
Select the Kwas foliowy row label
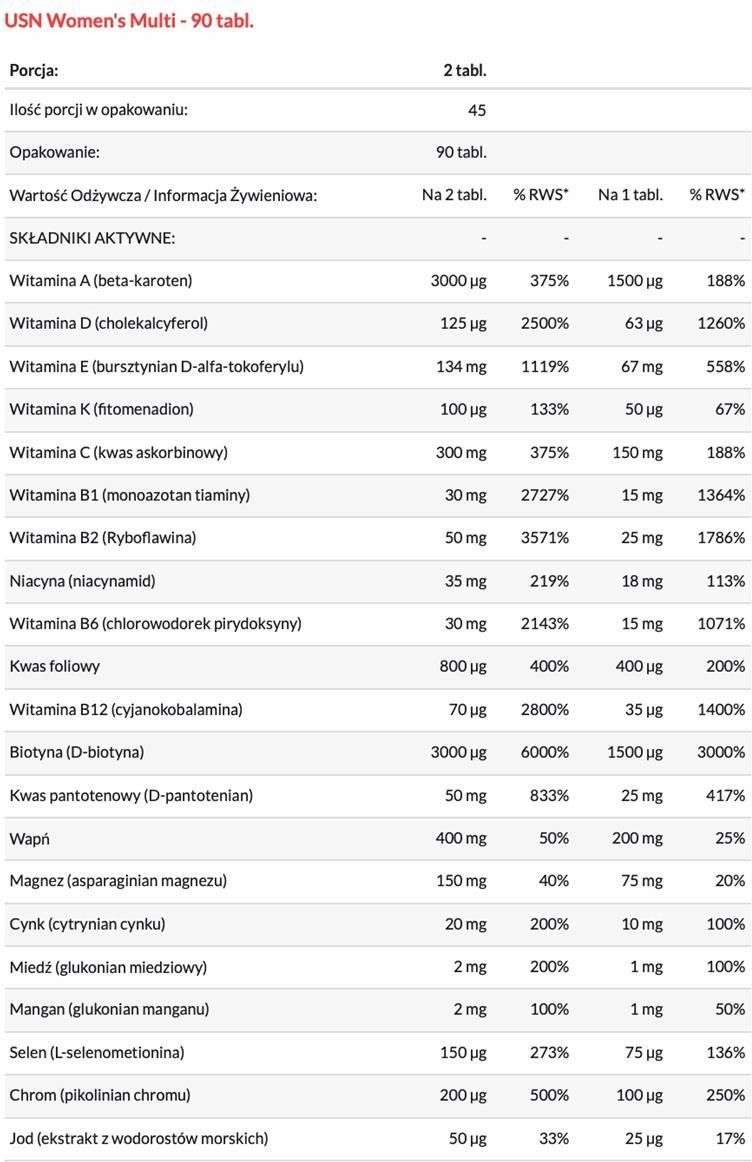(54, 666)
